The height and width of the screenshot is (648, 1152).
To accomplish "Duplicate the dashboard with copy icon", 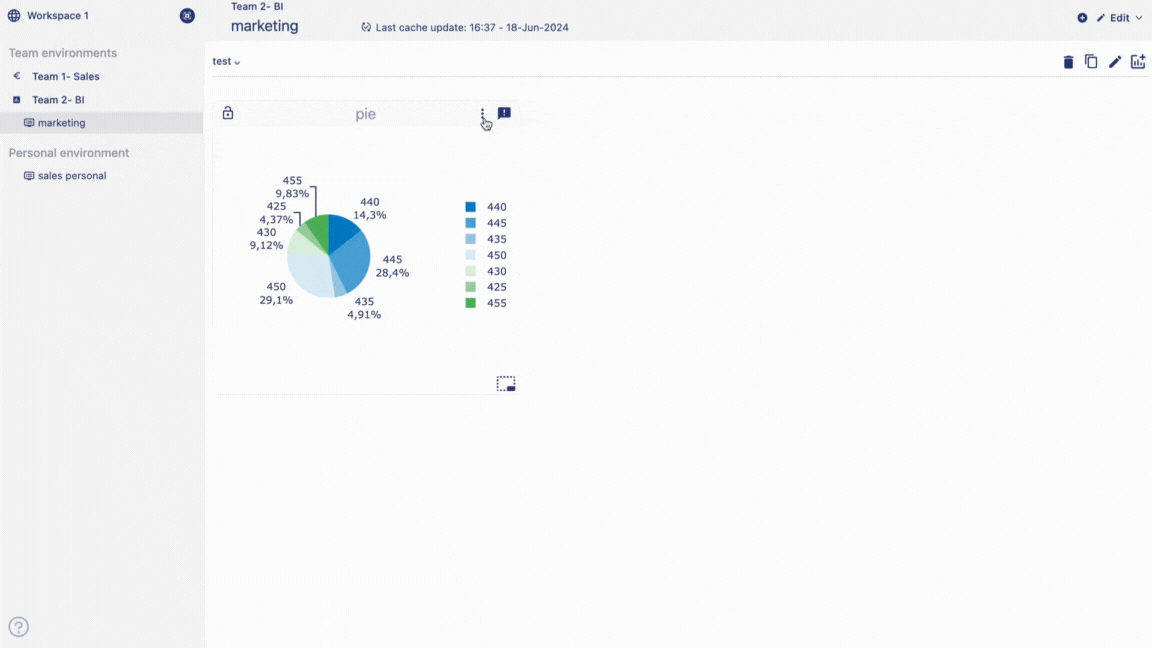I will (x=1091, y=62).
